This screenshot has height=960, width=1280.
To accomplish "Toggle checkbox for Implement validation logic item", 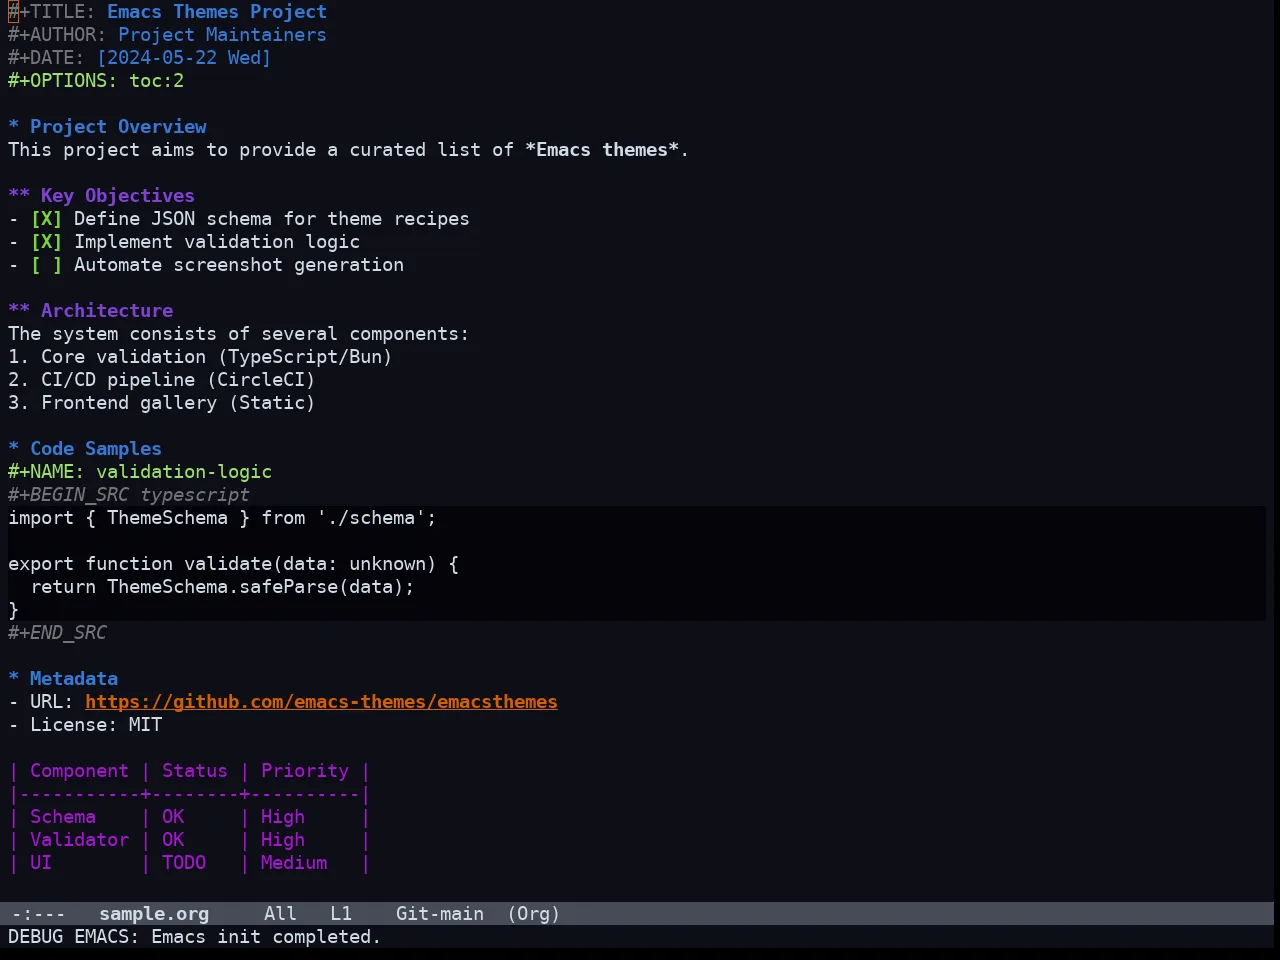I will (46, 242).
